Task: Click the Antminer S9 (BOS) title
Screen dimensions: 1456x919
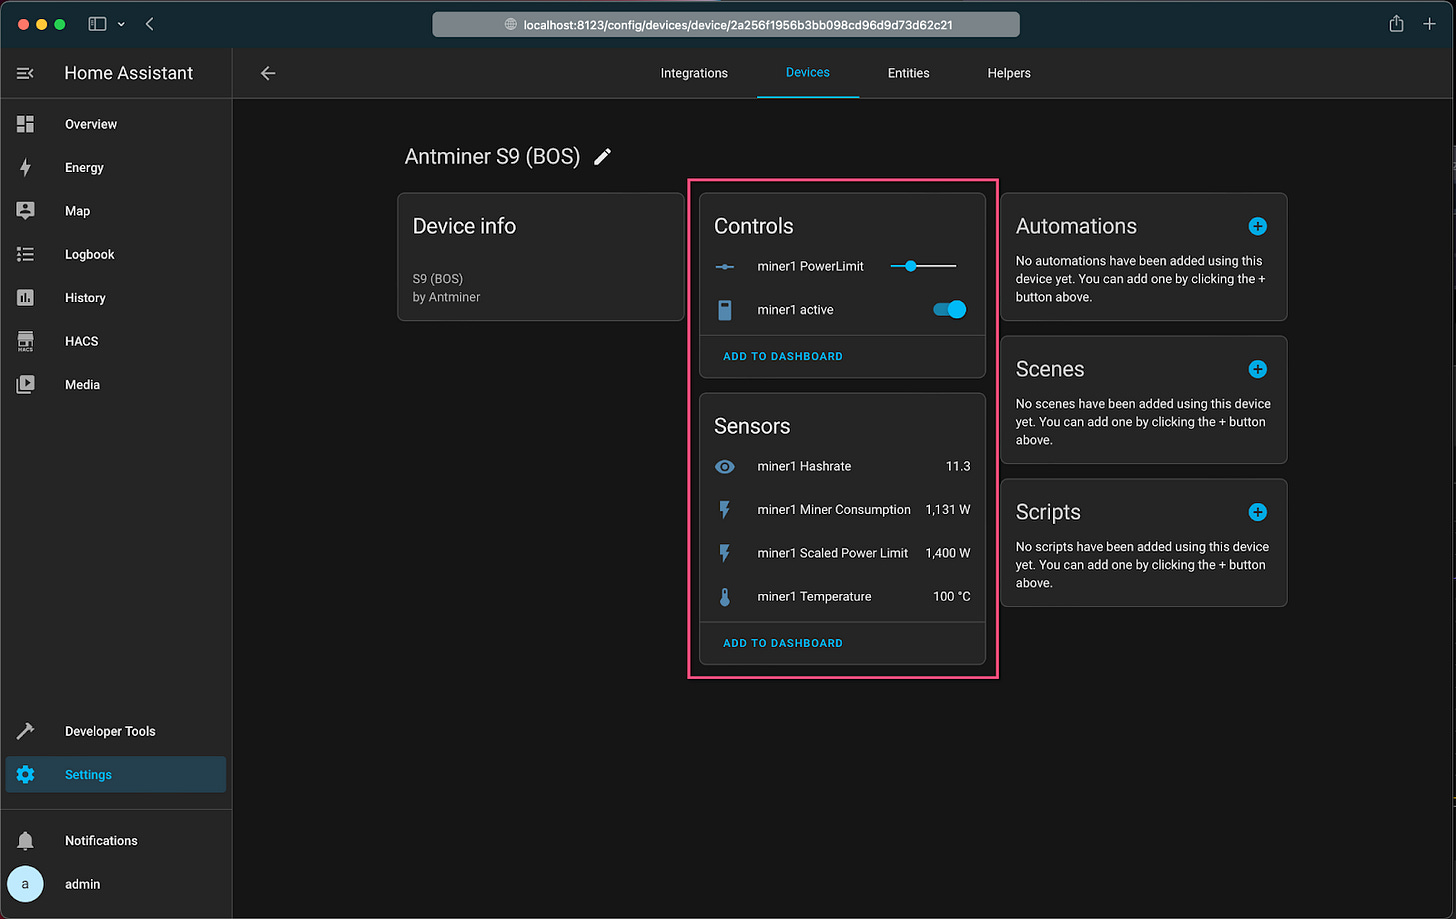Action: (x=492, y=157)
